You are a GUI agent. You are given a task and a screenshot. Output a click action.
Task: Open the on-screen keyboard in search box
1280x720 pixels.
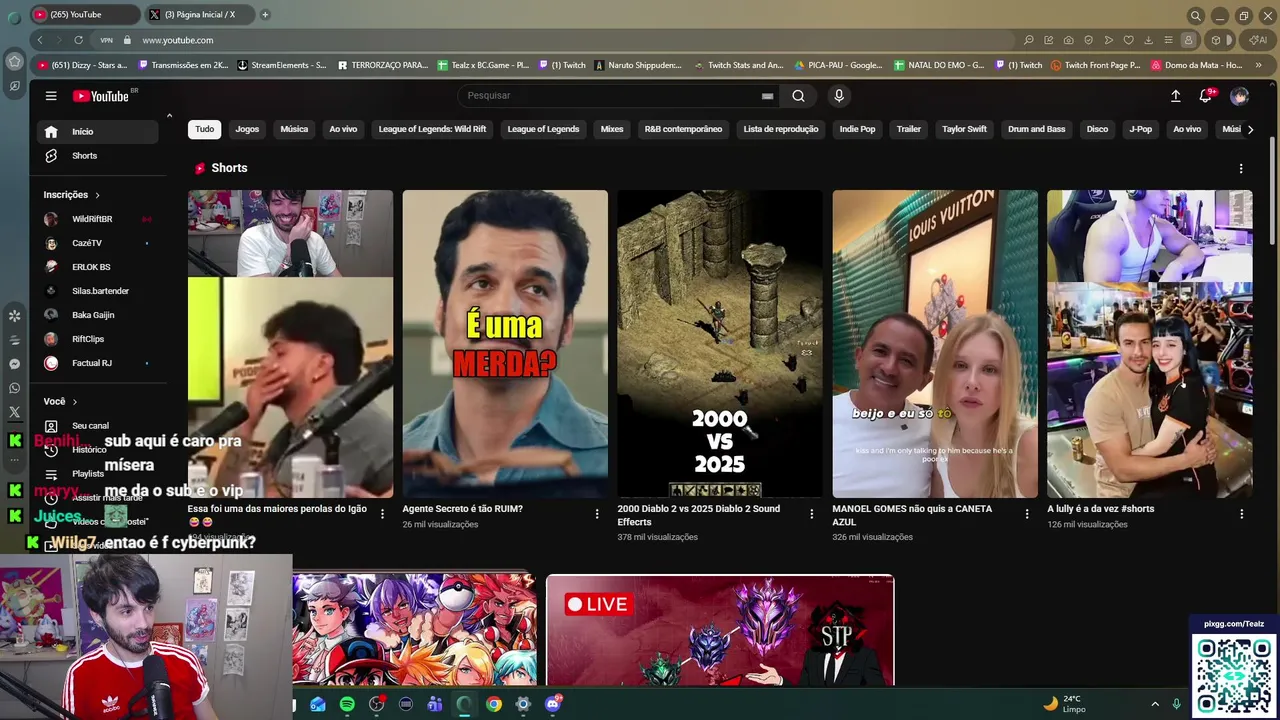pos(767,96)
